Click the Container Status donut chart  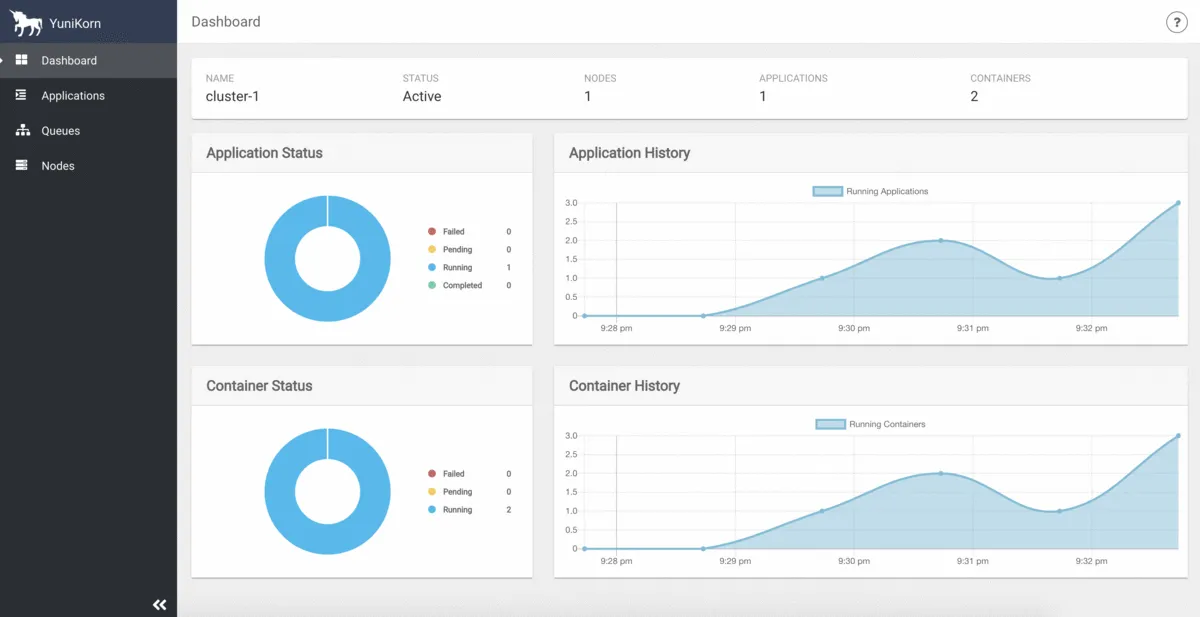327,491
